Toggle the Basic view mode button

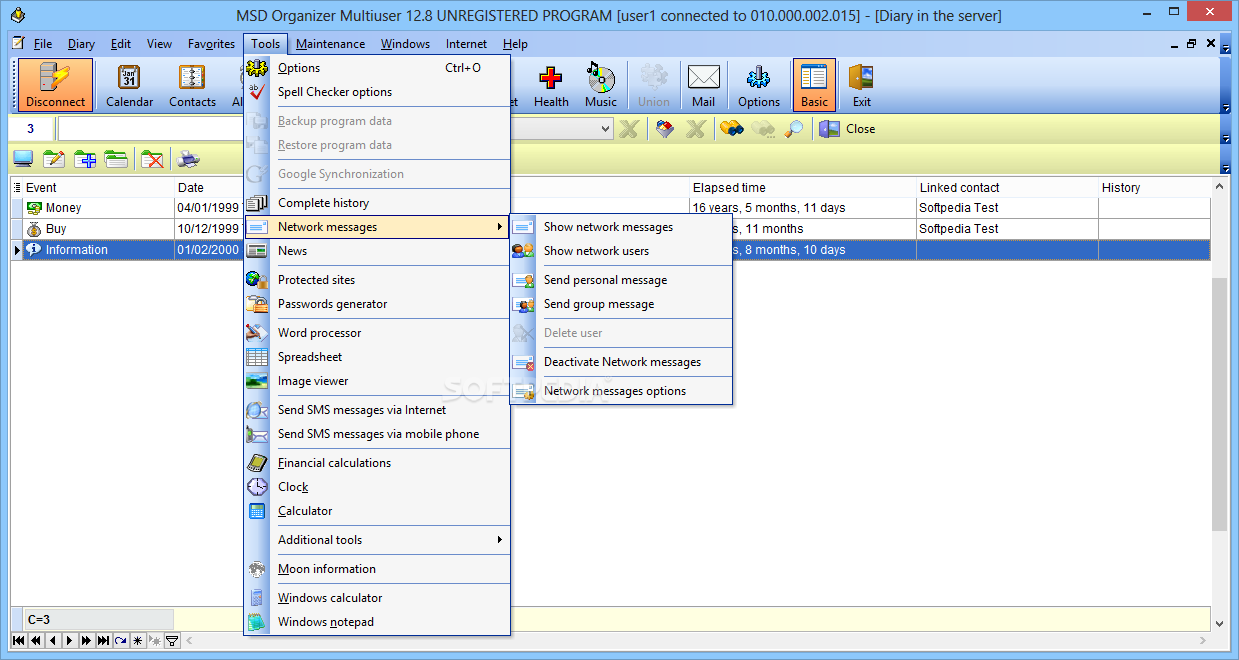tap(814, 85)
